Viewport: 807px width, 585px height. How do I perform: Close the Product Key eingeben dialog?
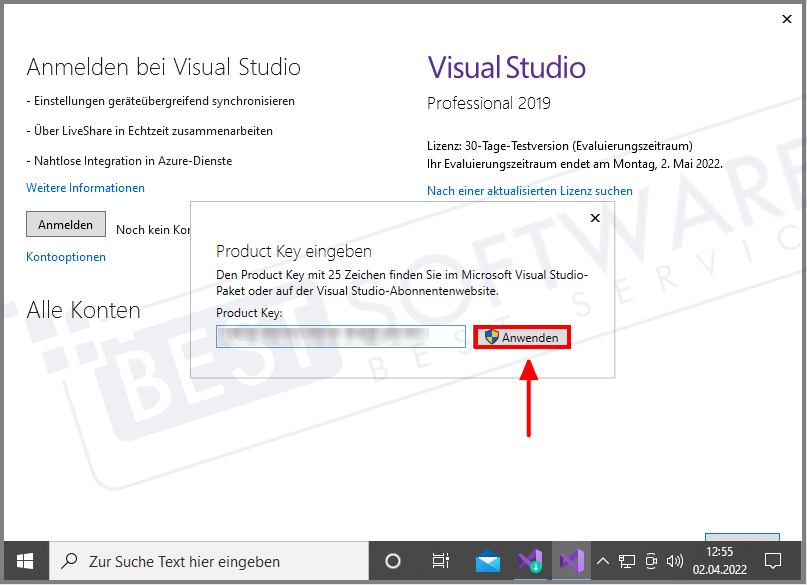(x=595, y=217)
